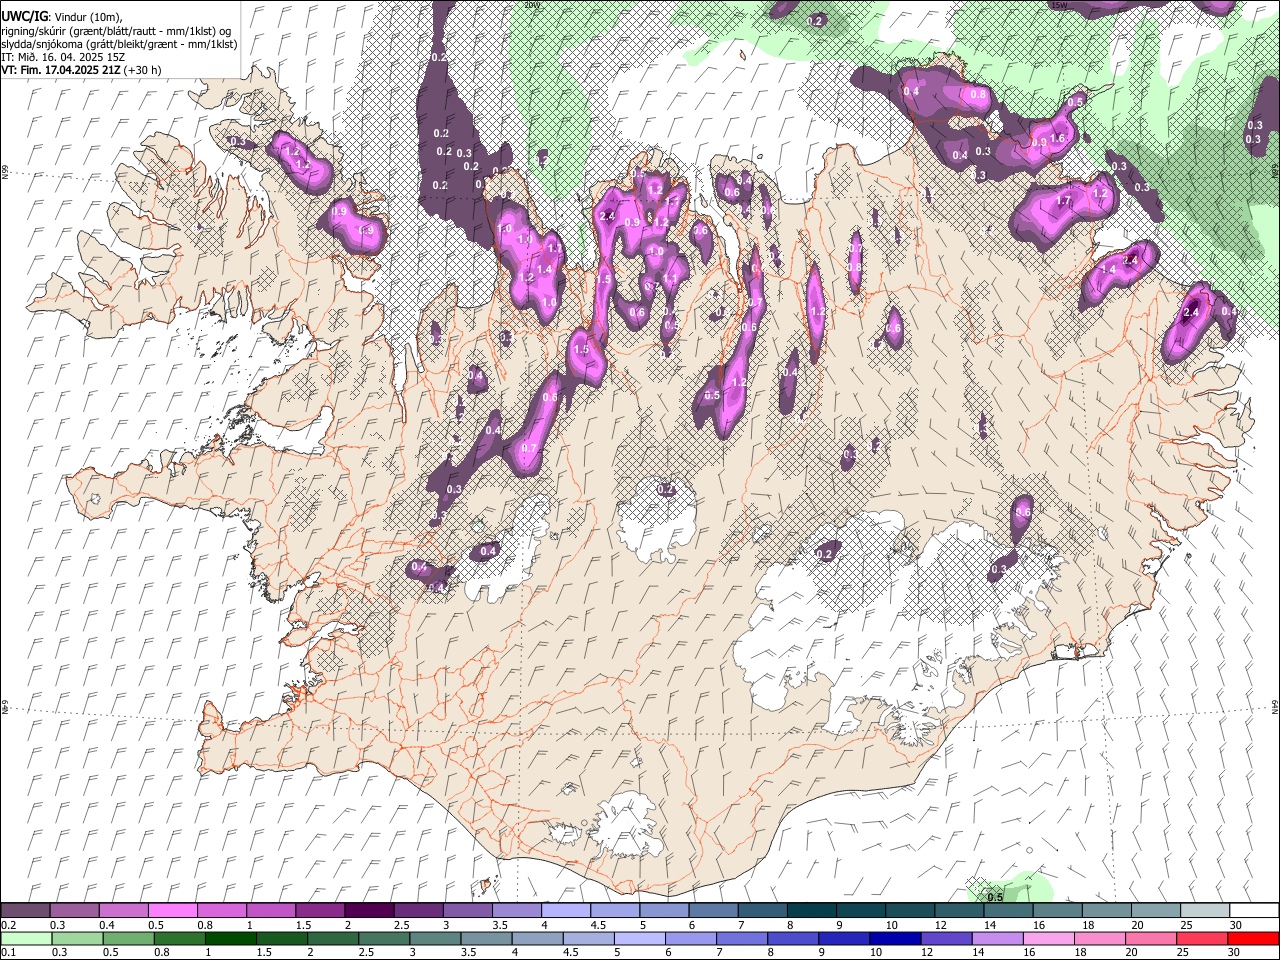The height and width of the screenshot is (960, 1280).
Task: Select the dark teal 8–9 snow legend swatch
Action: (x=811, y=910)
